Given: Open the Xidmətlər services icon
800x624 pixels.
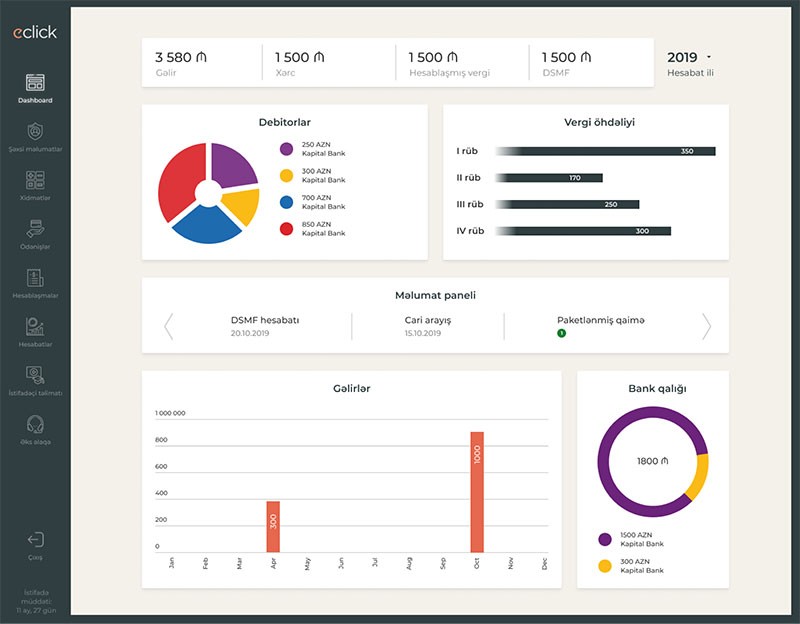Looking at the screenshot, I should pos(35,180).
